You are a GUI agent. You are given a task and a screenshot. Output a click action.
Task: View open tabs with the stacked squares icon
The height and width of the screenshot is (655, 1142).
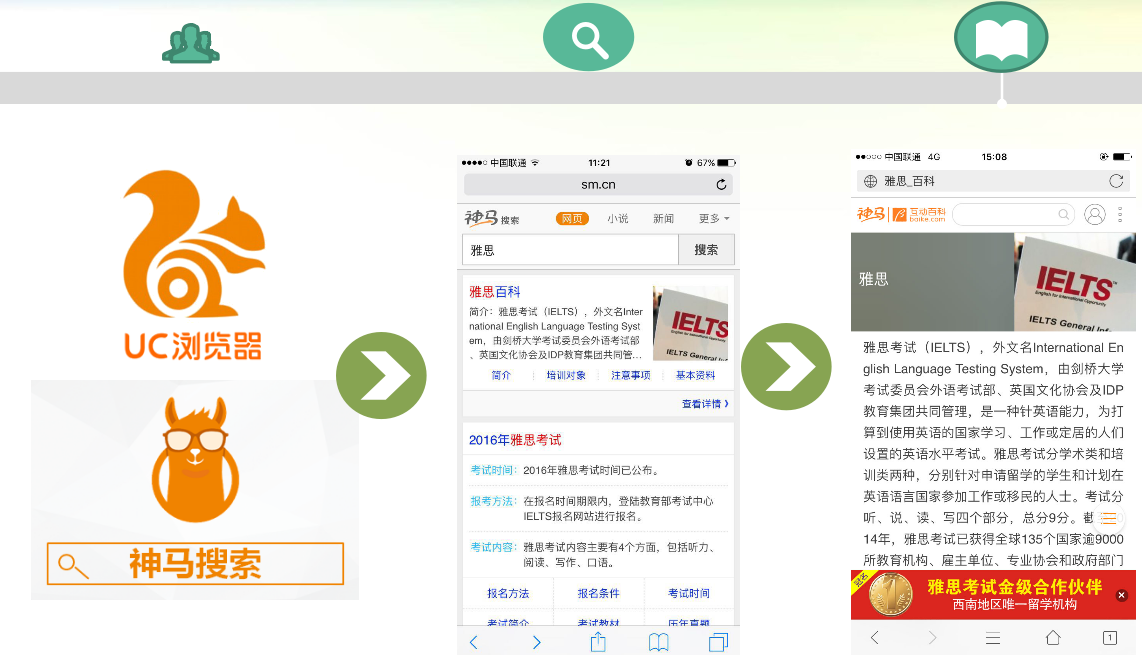pyautogui.click(x=719, y=641)
